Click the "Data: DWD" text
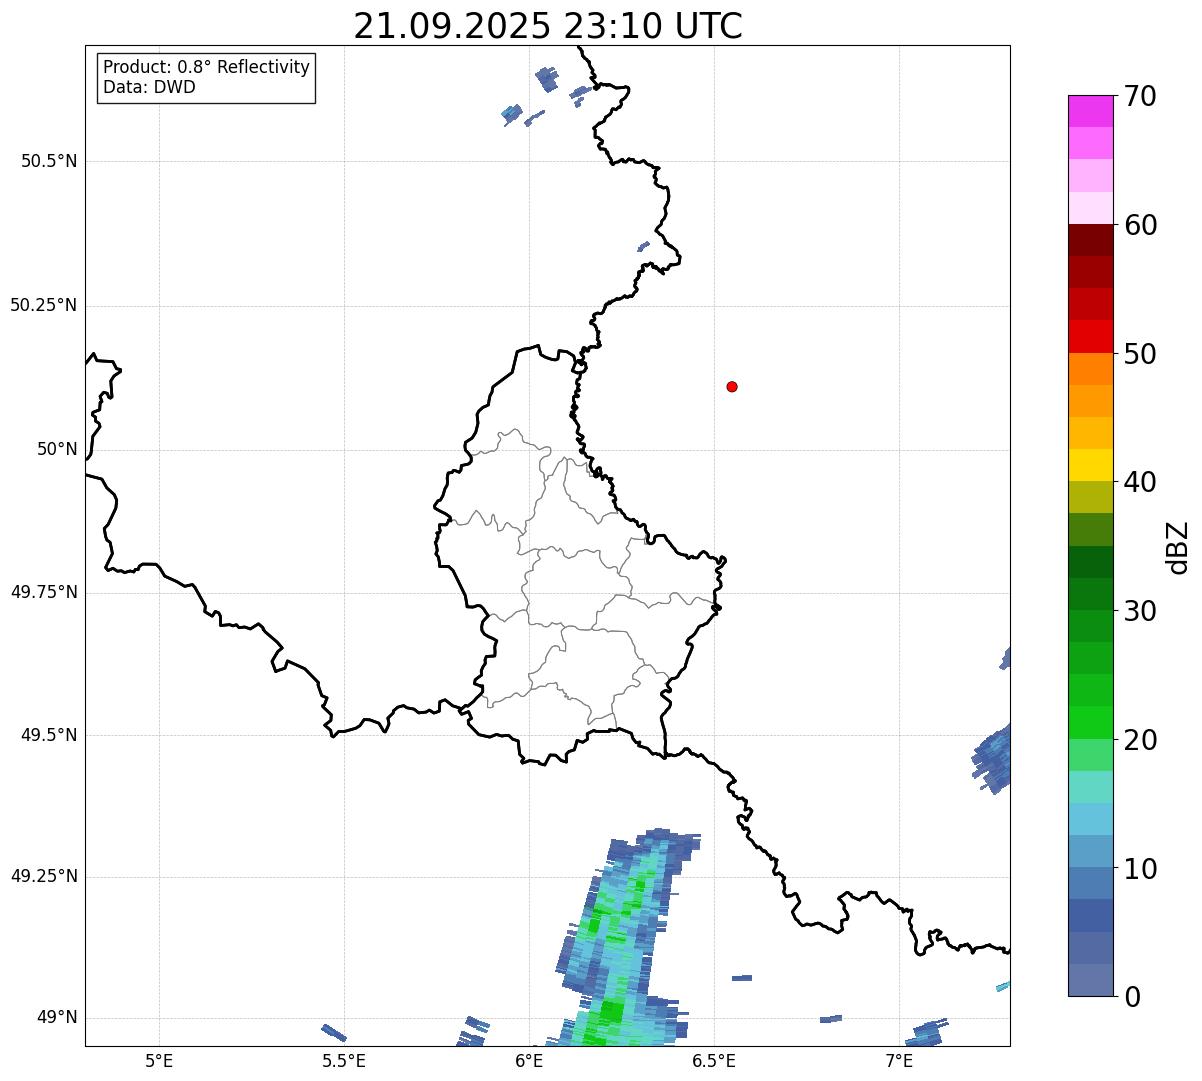 coord(149,87)
